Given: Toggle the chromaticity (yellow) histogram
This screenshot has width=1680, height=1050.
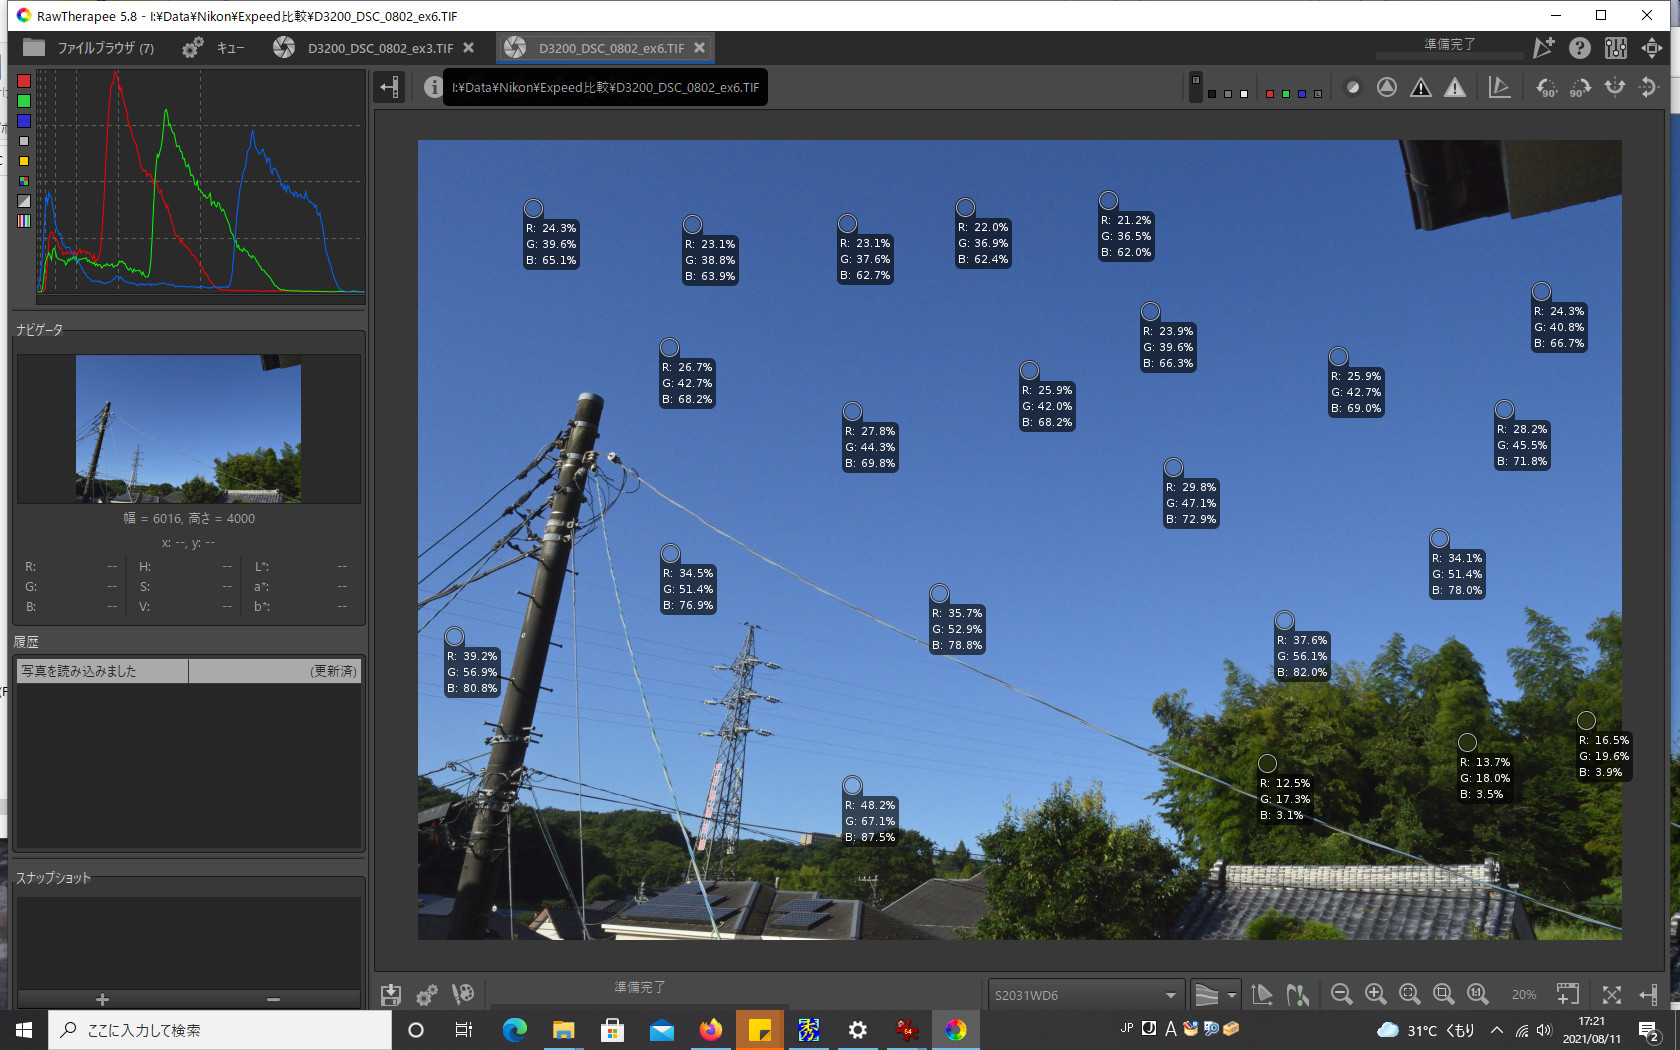Looking at the screenshot, I should (x=24, y=161).
